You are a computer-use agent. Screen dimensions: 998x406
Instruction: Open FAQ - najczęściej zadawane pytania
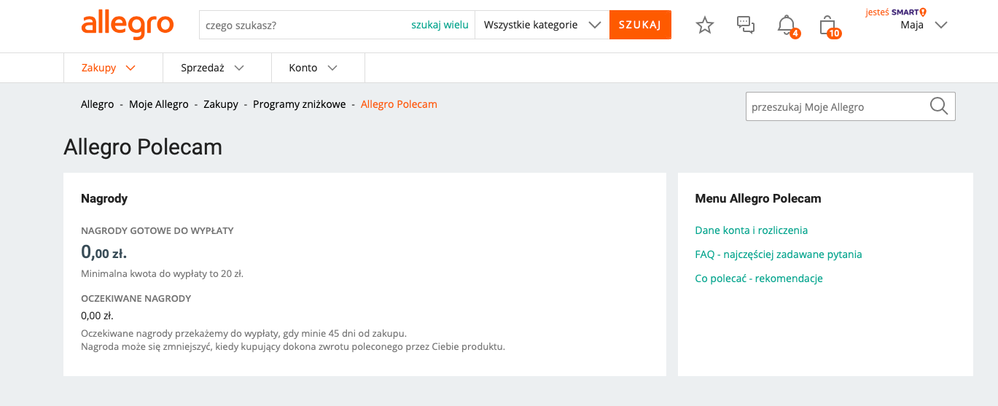tap(778, 254)
